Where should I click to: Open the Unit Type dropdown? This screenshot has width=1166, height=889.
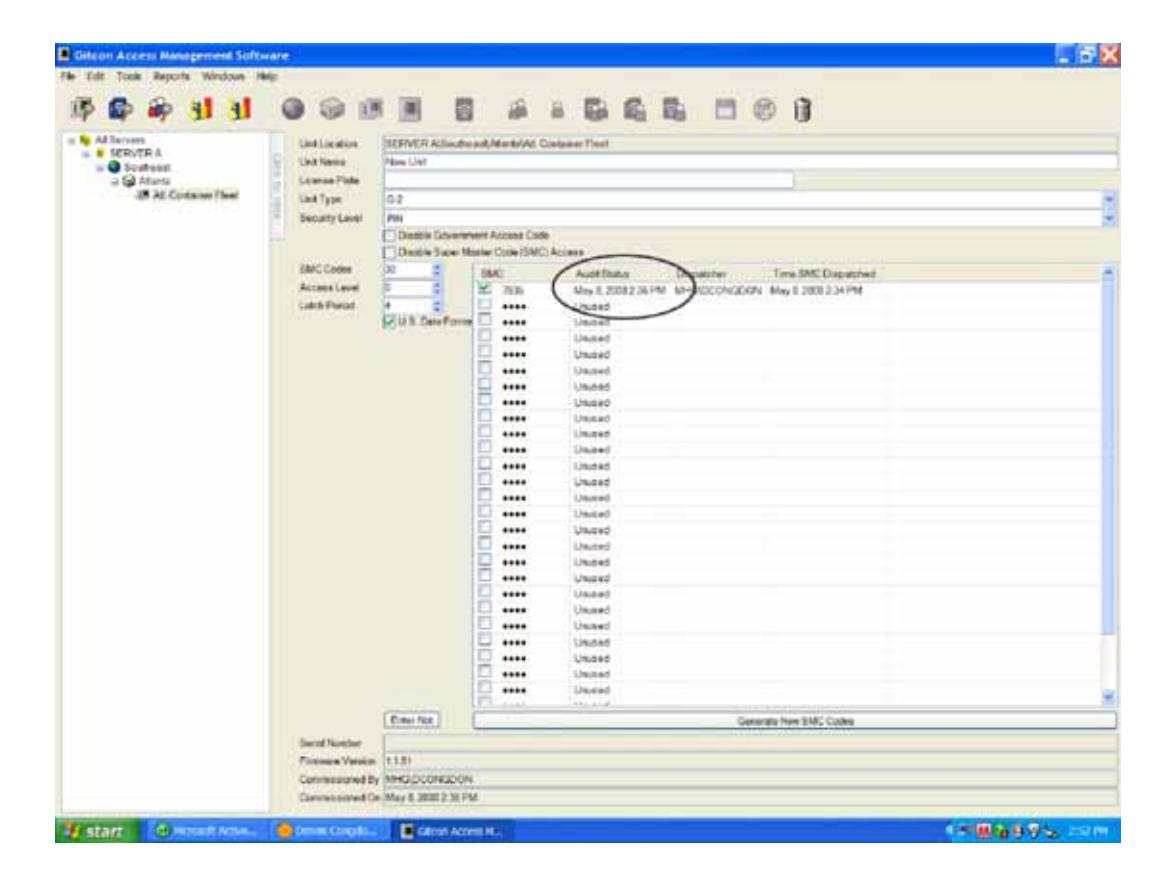[1109, 199]
